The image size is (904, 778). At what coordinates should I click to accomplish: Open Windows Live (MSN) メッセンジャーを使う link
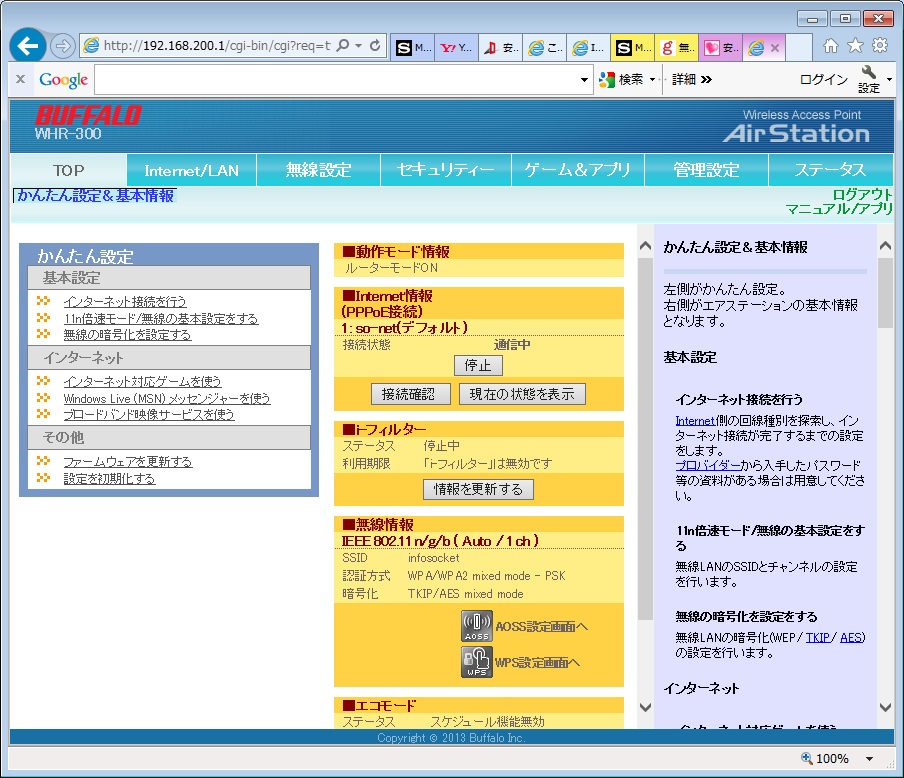click(167, 398)
